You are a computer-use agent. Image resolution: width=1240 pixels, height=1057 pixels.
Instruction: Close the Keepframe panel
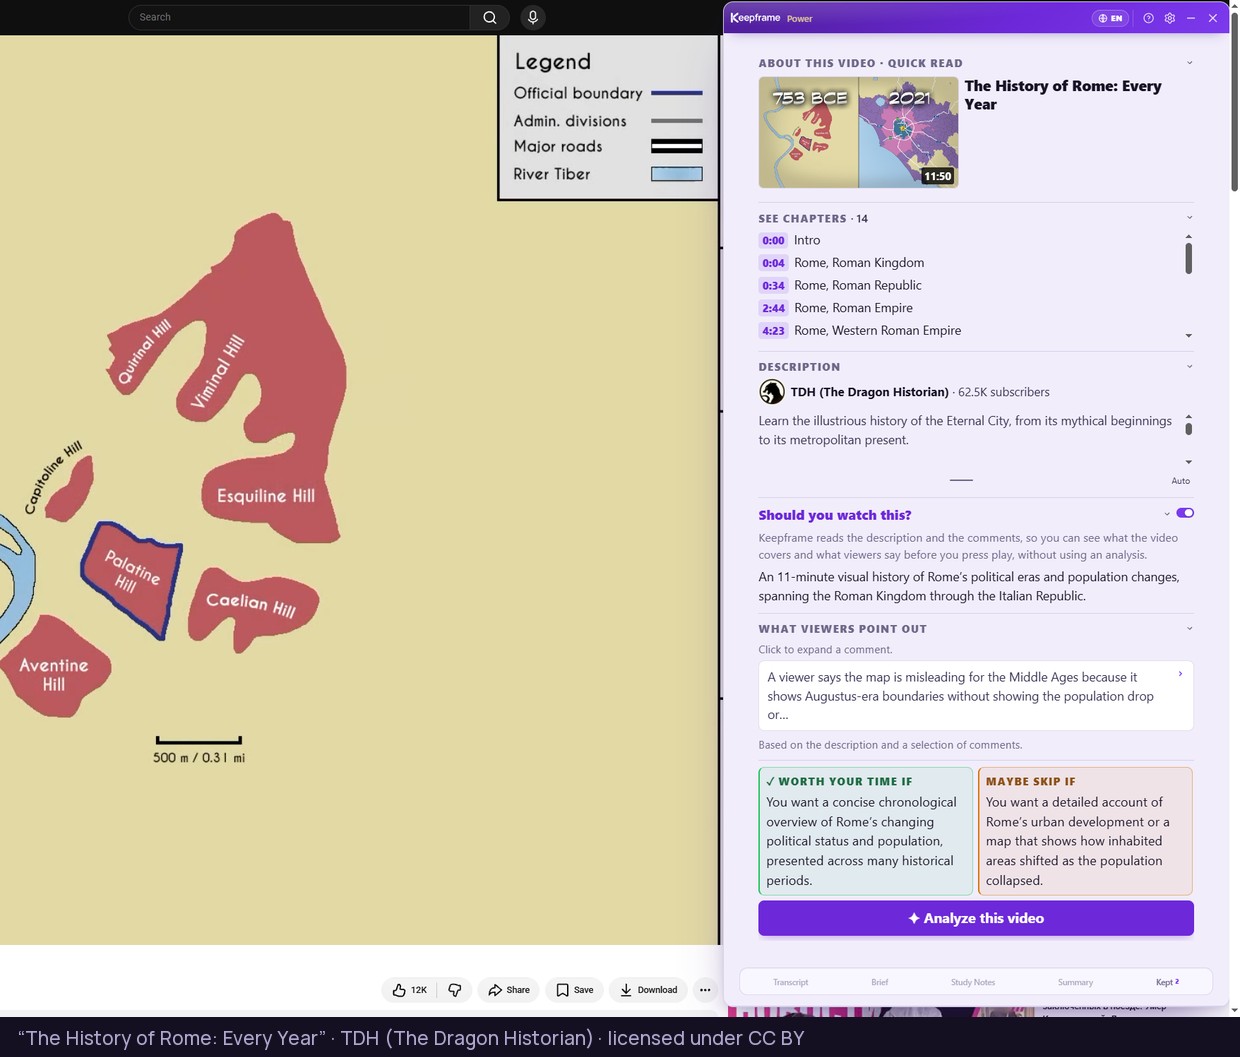(1213, 18)
